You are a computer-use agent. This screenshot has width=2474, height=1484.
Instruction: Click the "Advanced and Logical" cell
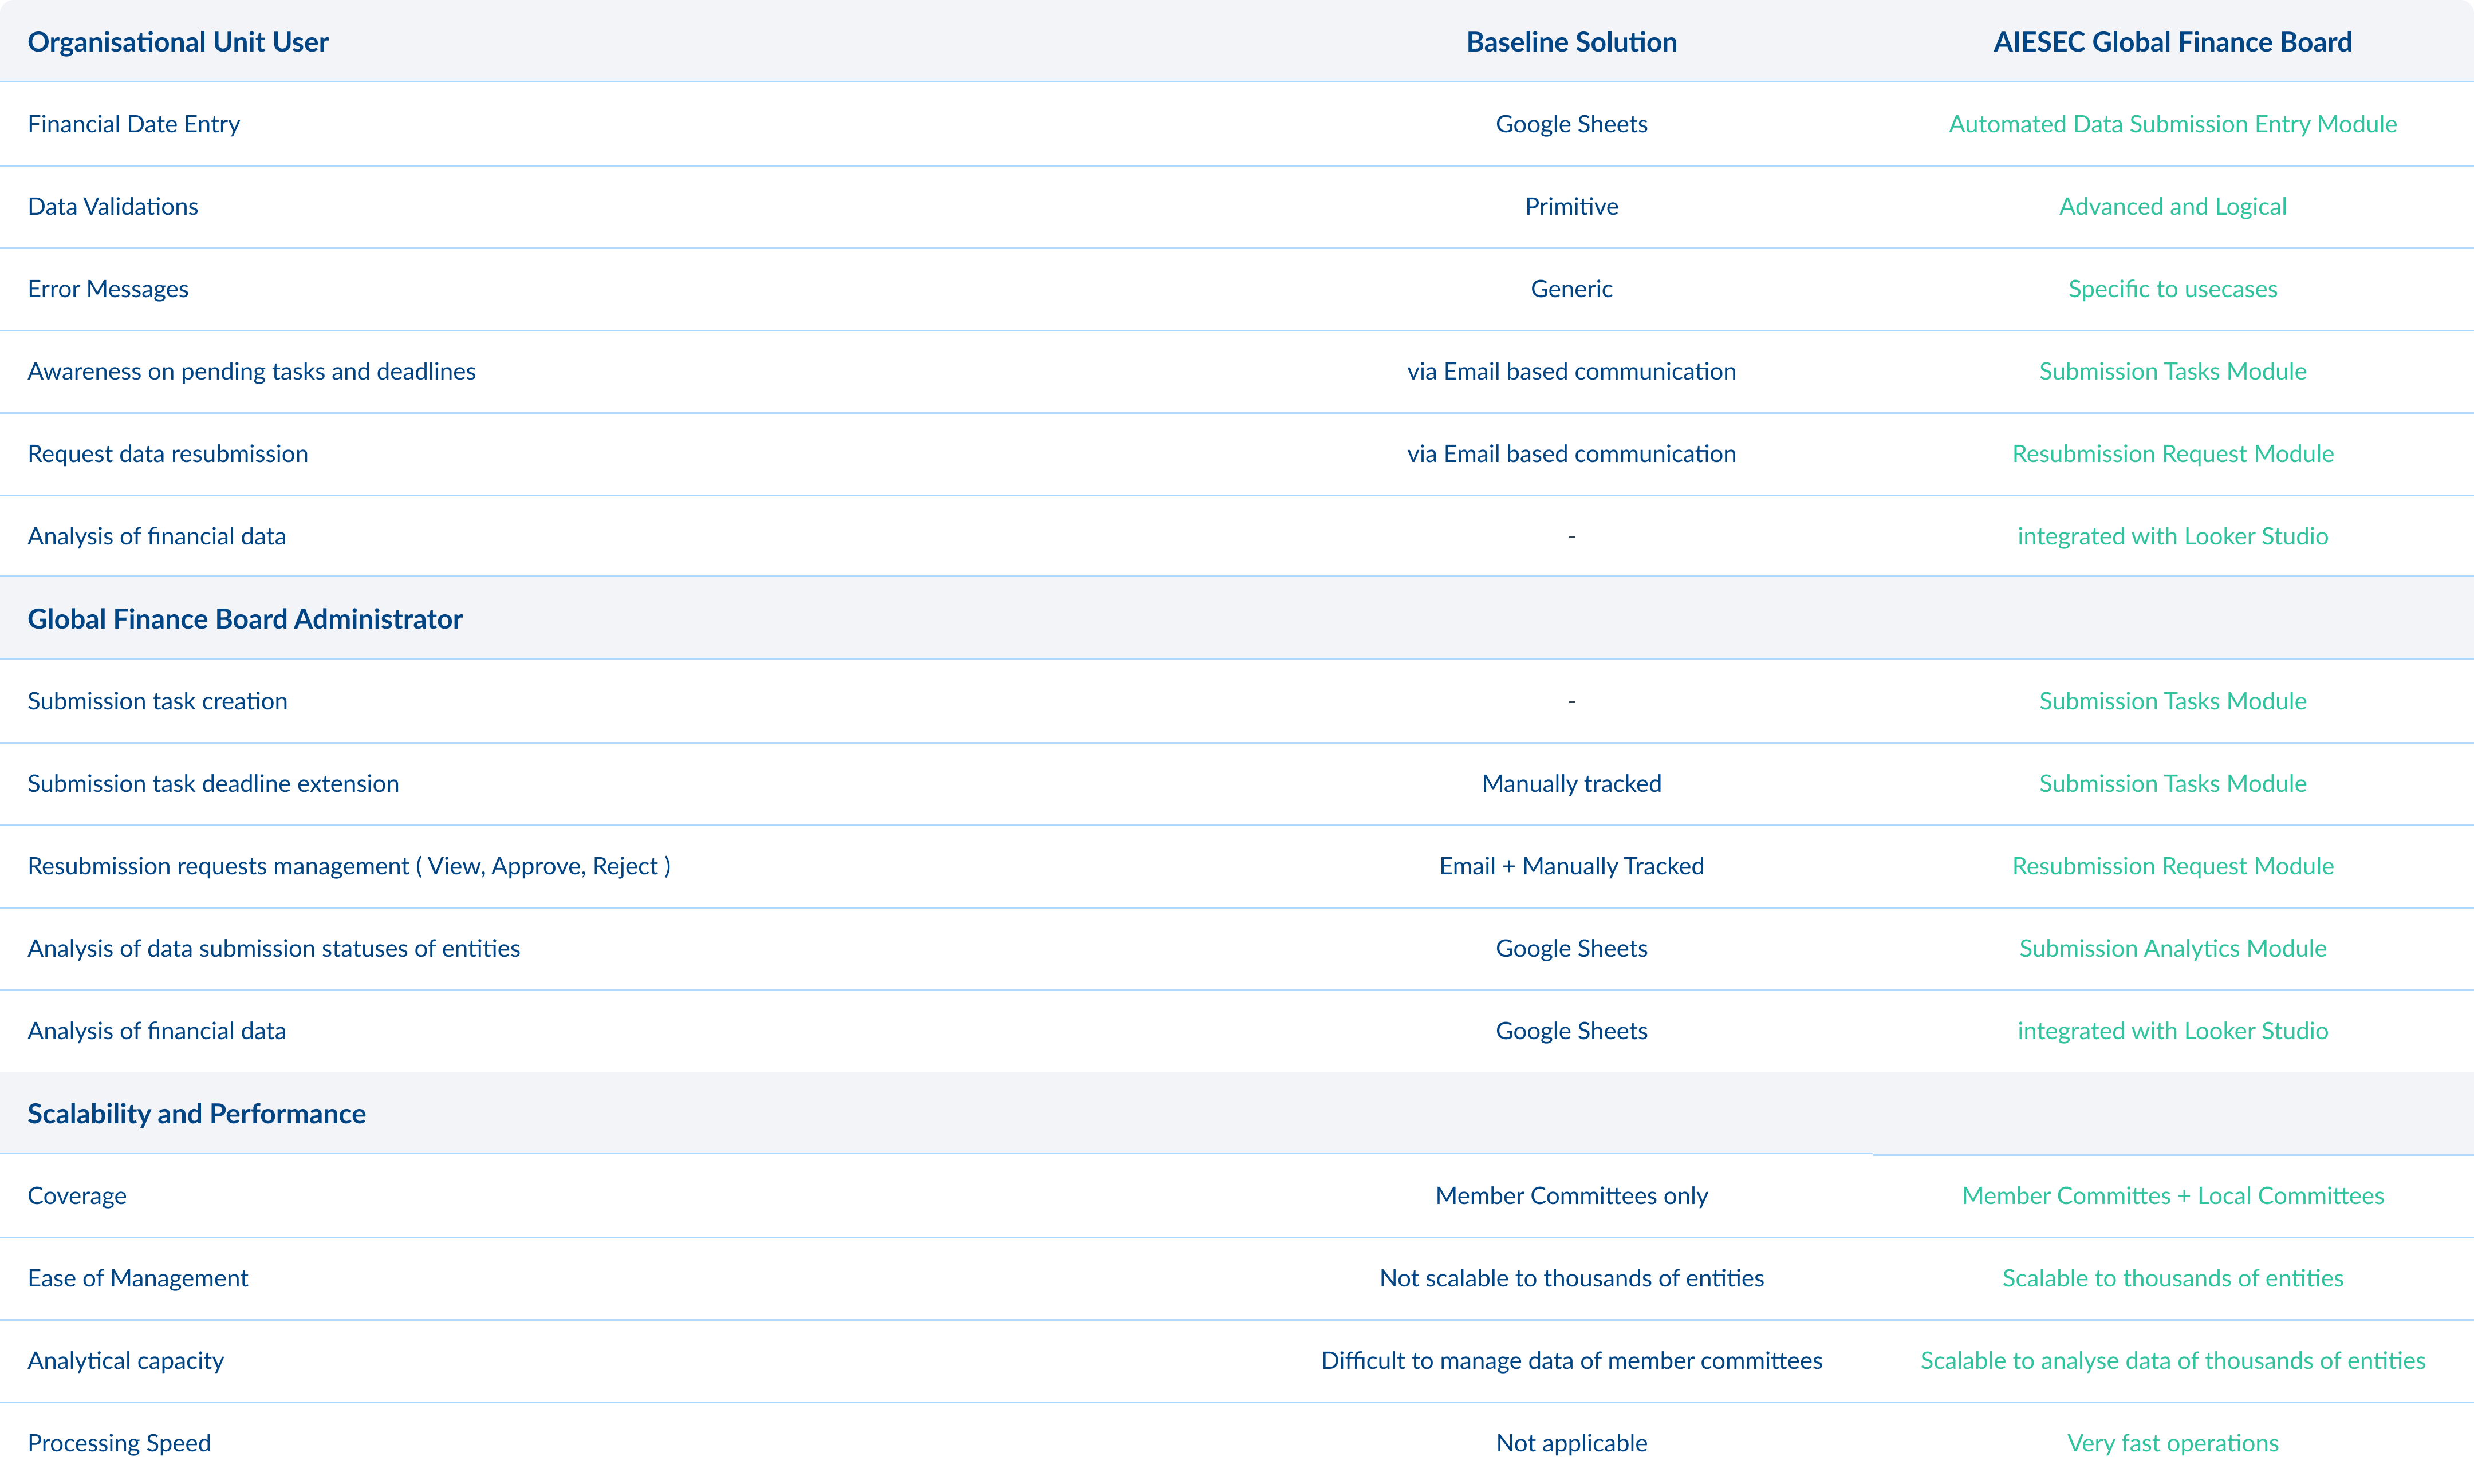click(x=2172, y=206)
